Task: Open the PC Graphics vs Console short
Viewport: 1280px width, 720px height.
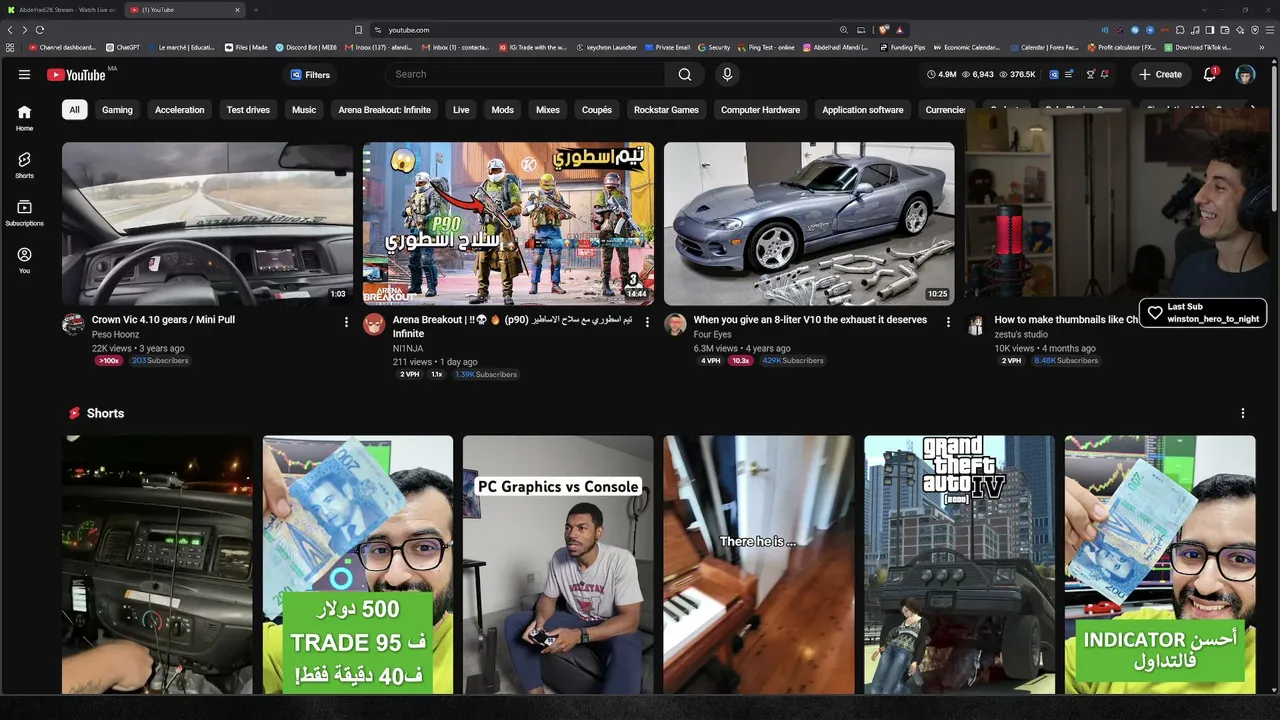Action: pyautogui.click(x=558, y=565)
